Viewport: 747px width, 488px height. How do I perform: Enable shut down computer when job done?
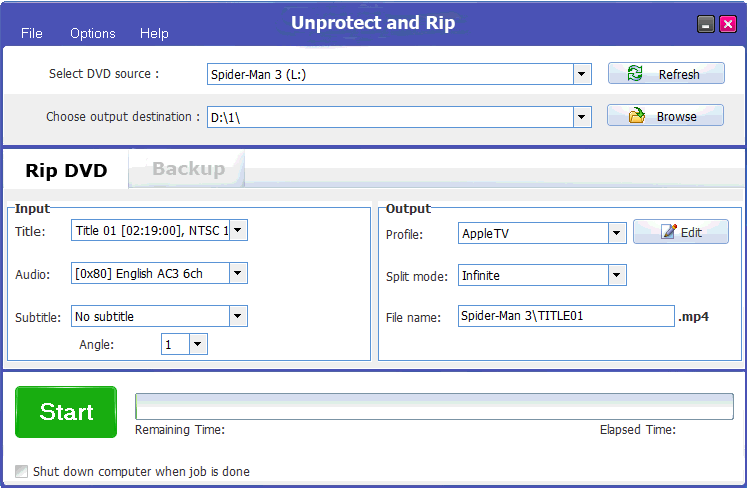pos(22,471)
